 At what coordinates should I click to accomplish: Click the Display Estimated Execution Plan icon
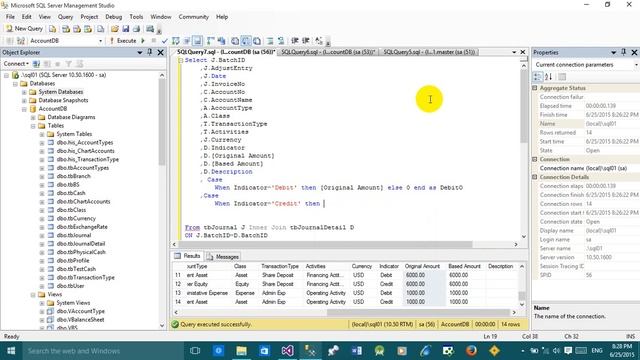[x=176, y=41]
